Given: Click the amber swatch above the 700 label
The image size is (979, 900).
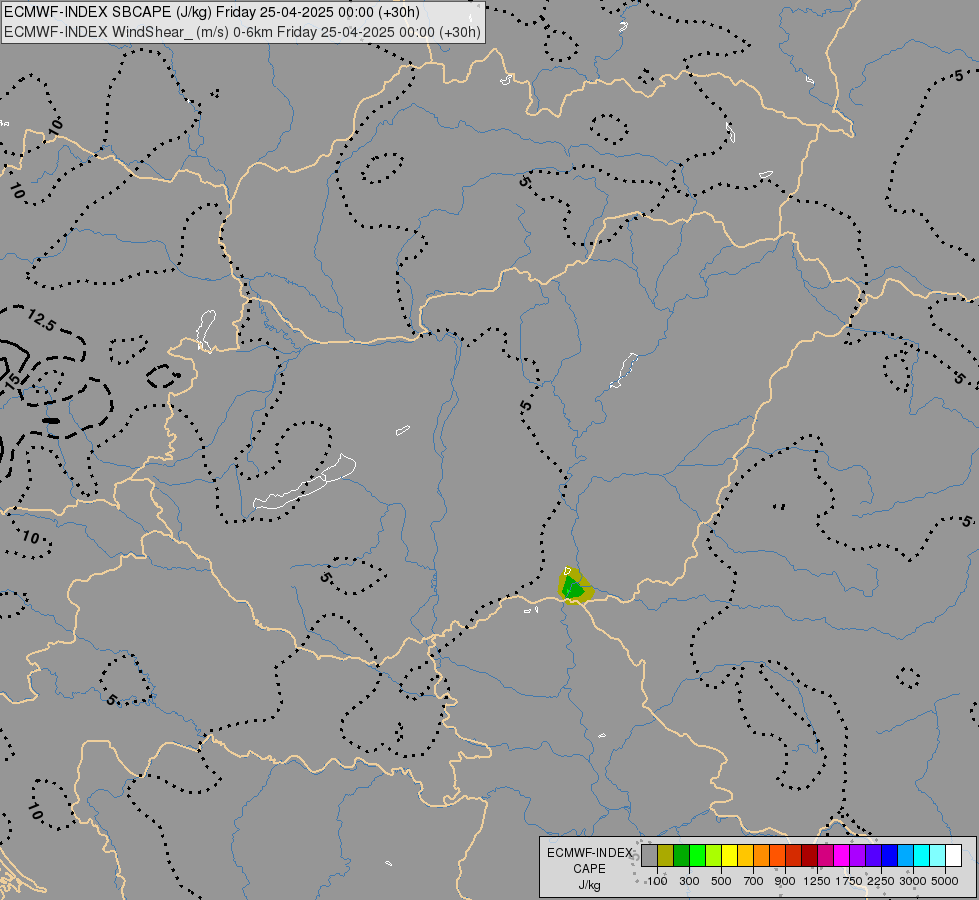Looking at the screenshot, I should (x=745, y=856).
